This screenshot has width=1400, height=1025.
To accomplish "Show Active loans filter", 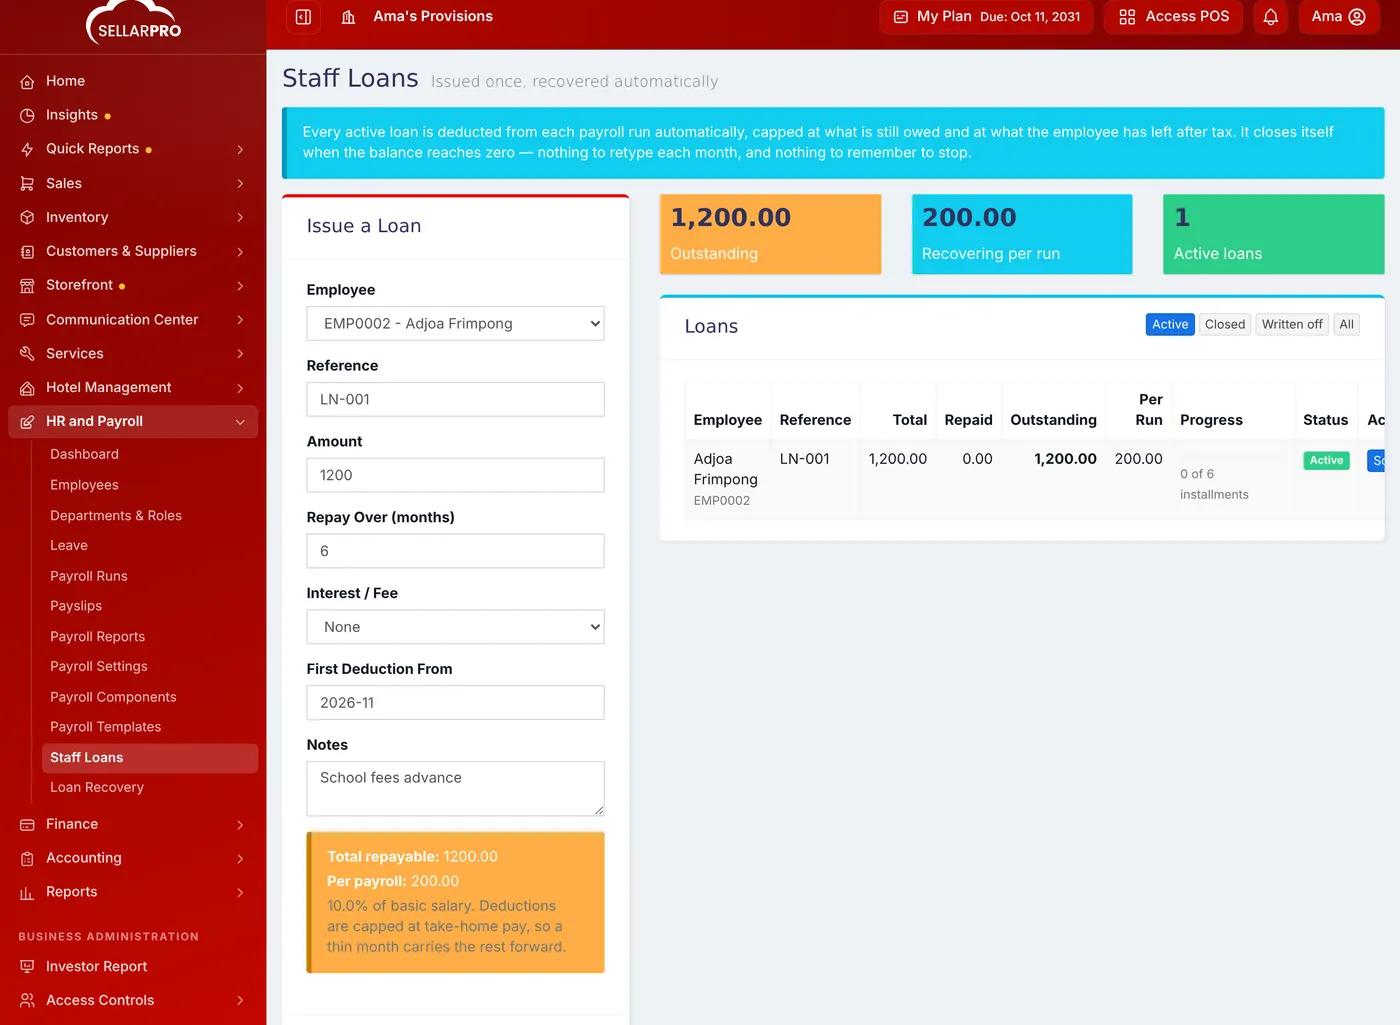I will click(1169, 324).
